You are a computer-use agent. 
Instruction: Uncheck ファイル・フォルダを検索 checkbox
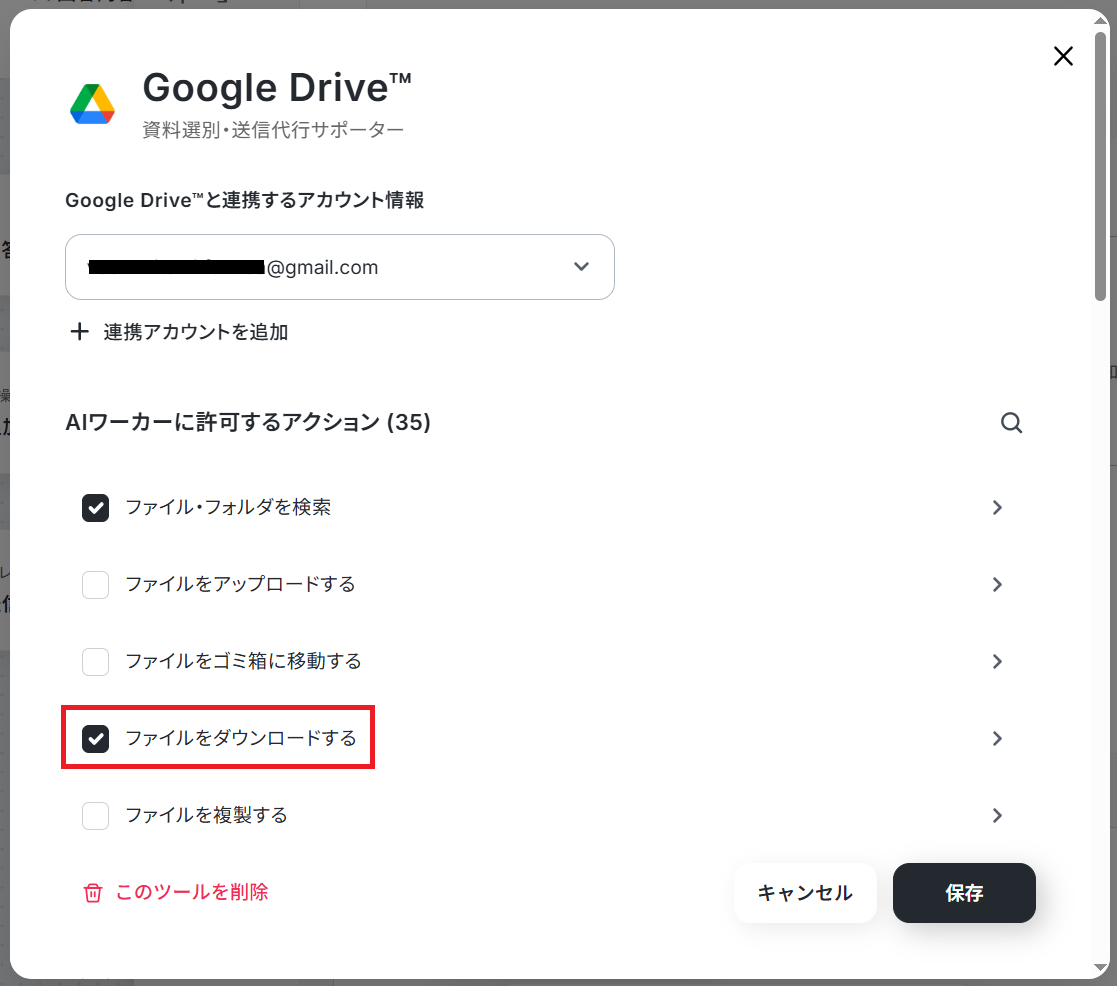(95, 508)
